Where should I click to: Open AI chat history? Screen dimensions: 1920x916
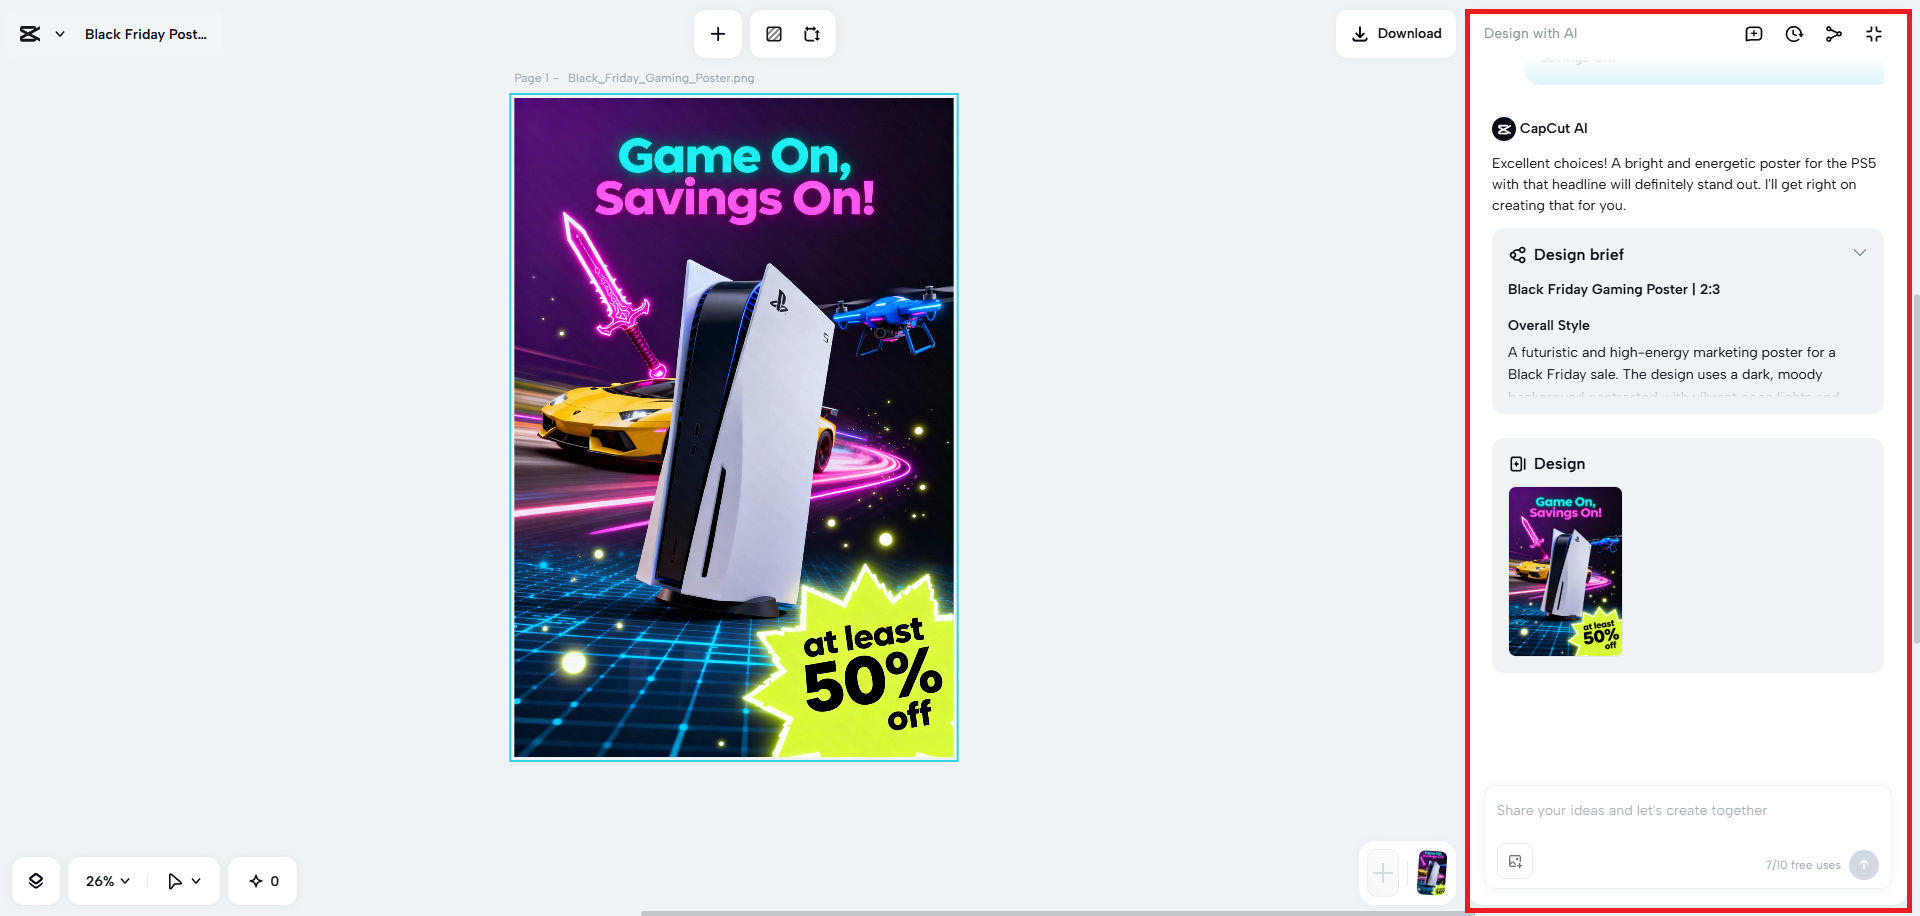pyautogui.click(x=1794, y=34)
